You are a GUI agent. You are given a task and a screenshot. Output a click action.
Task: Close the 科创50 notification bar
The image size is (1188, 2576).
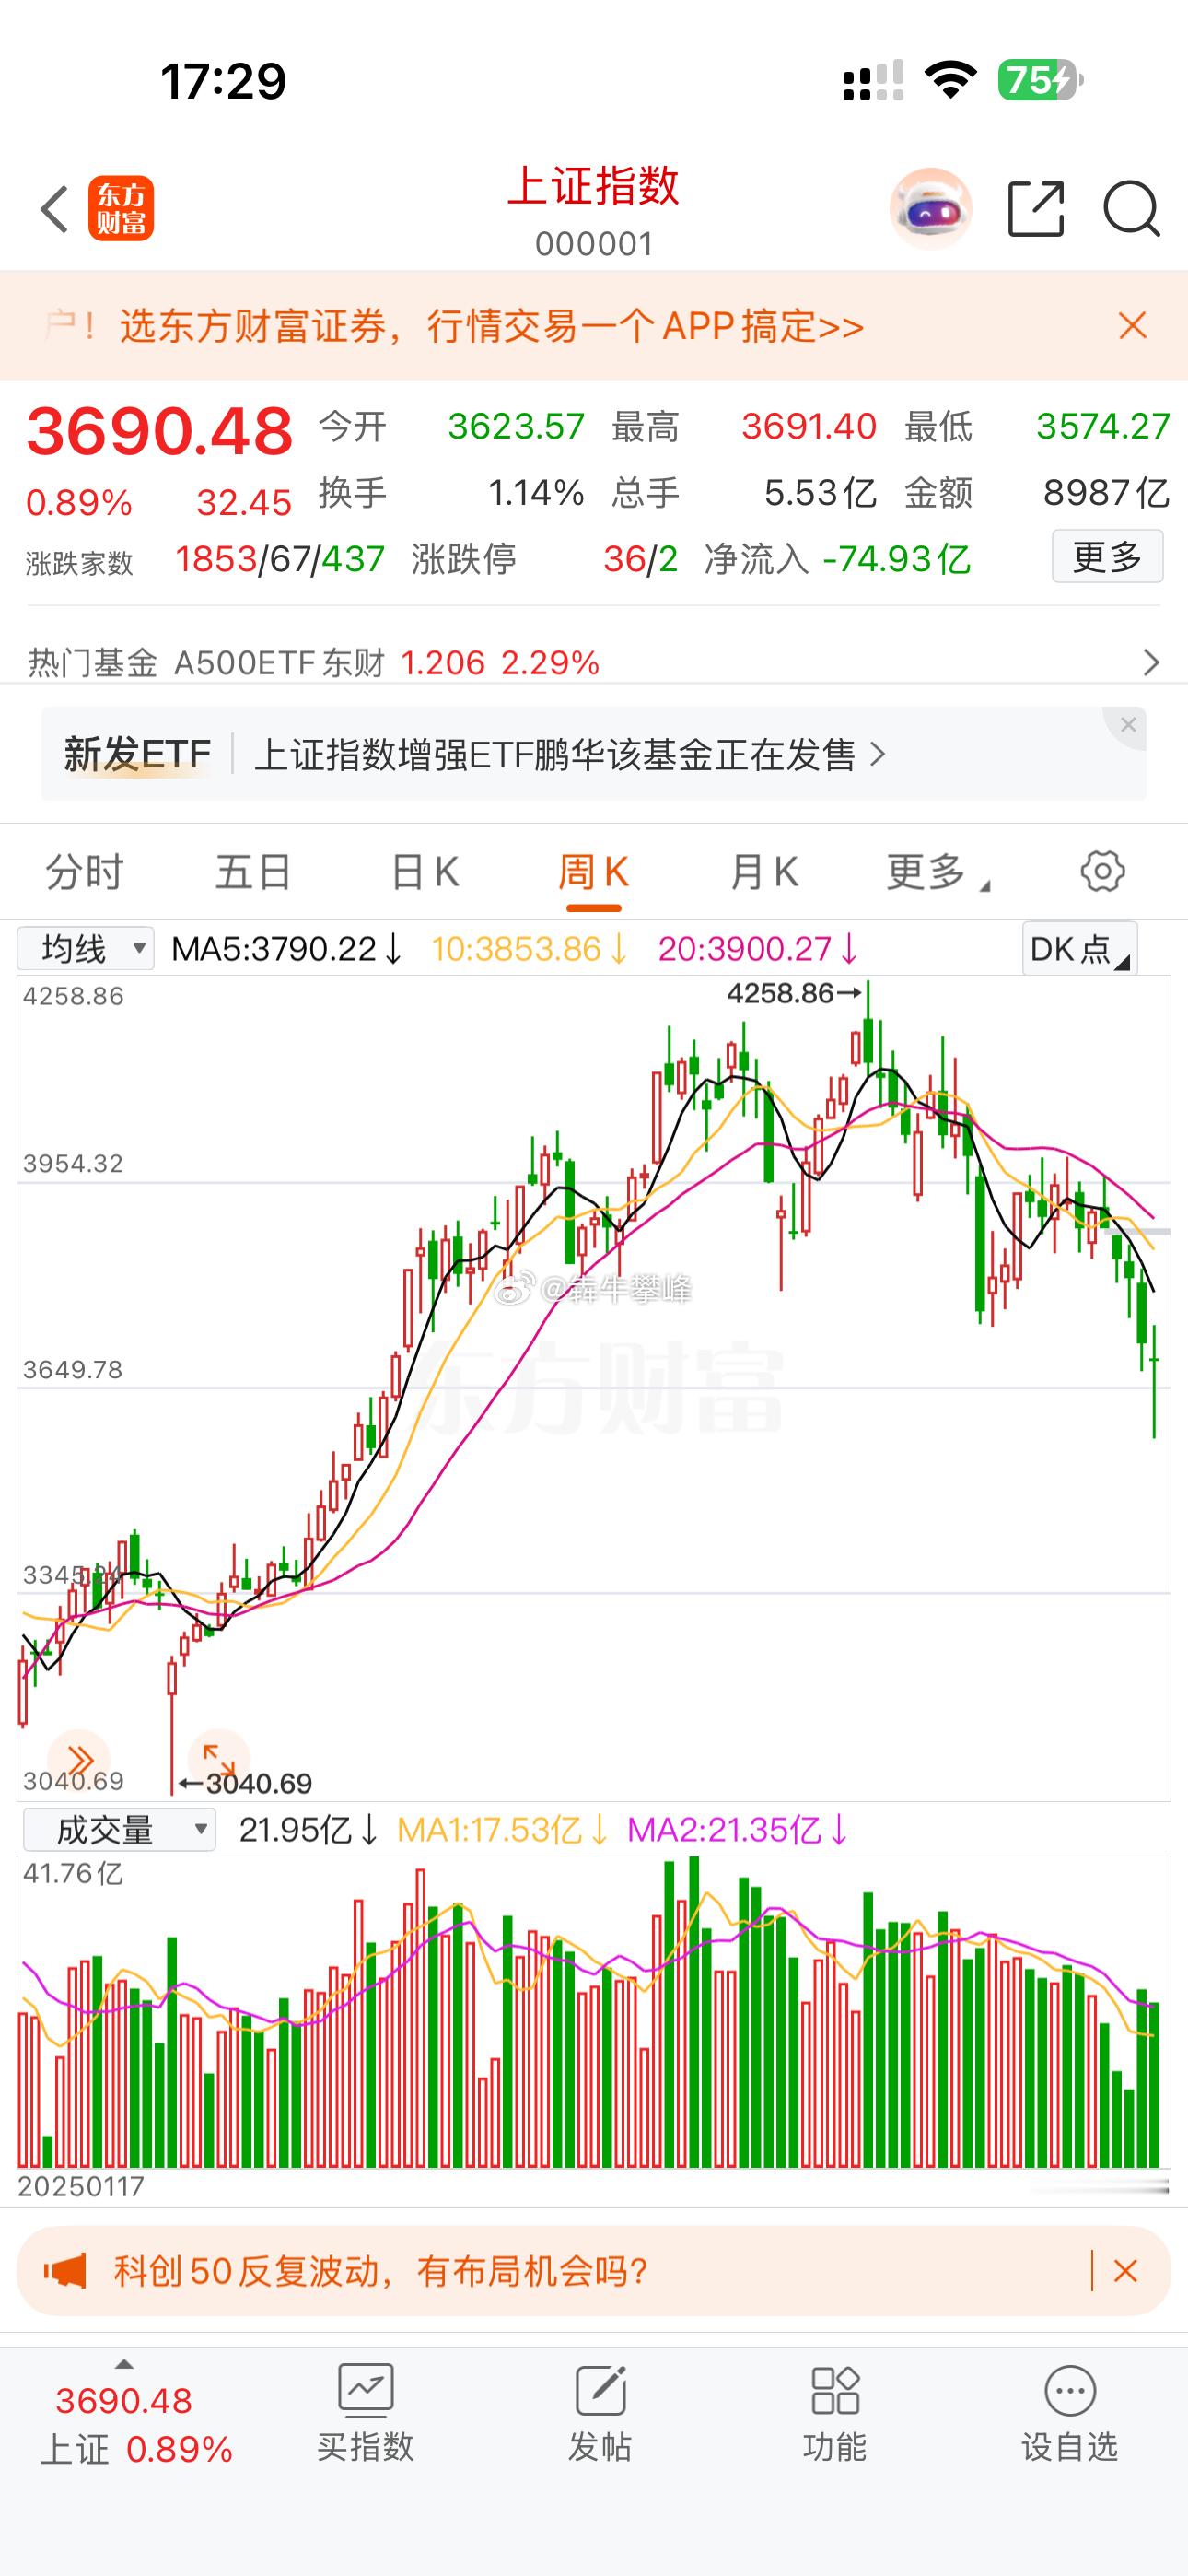[1126, 2271]
